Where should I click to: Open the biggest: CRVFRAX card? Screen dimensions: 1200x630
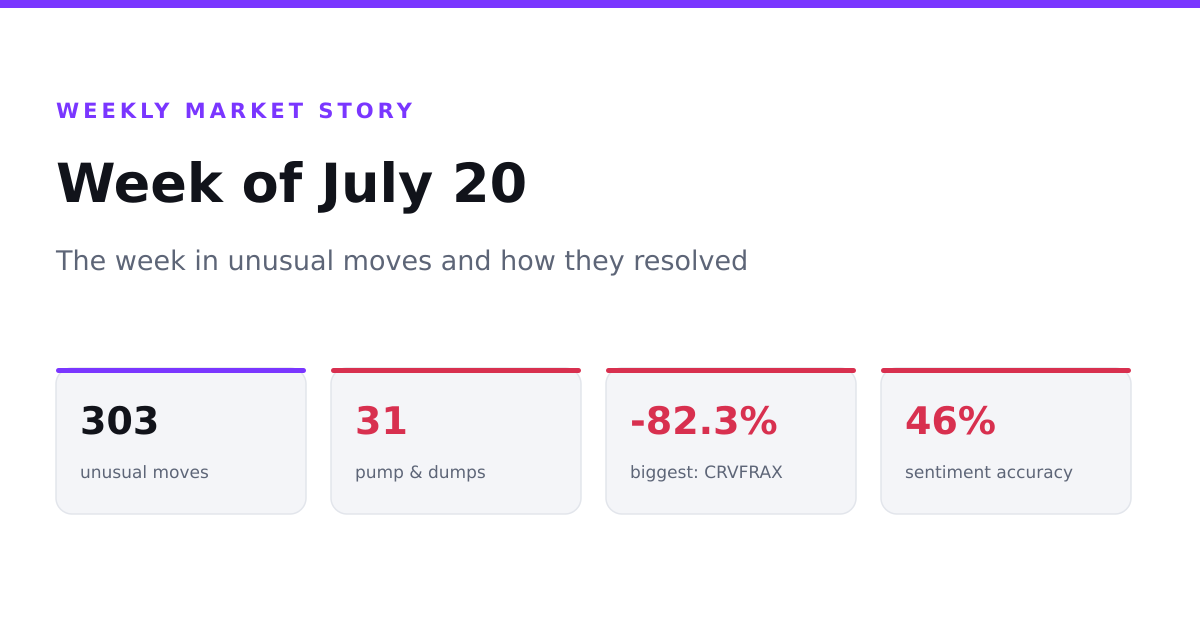pyautogui.click(x=731, y=441)
